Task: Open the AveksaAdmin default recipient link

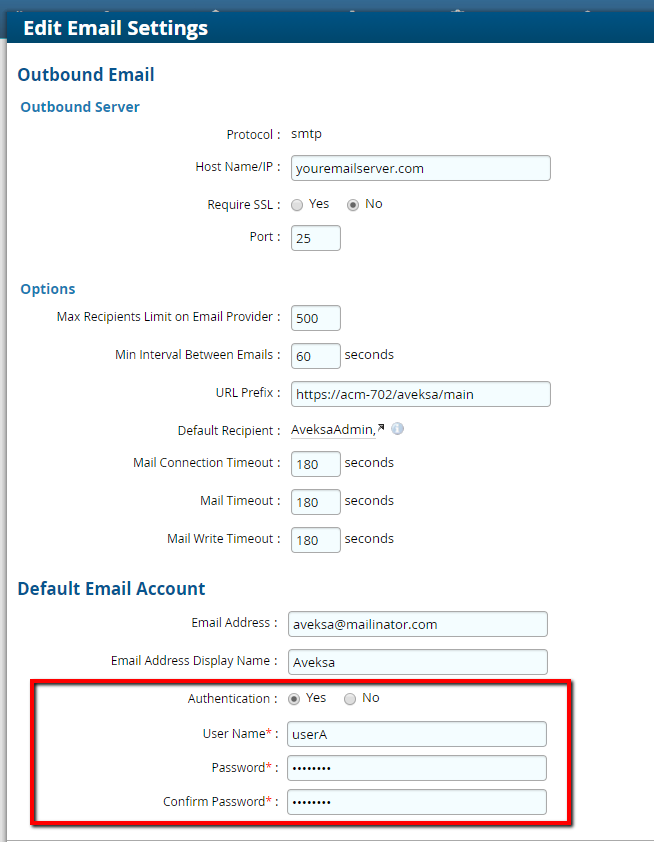Action: point(333,430)
